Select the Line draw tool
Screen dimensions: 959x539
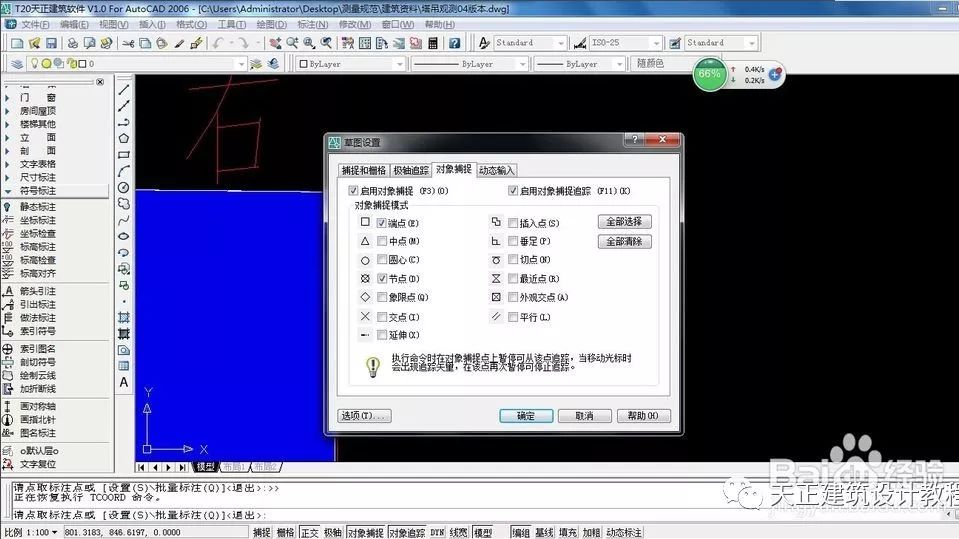coord(124,89)
